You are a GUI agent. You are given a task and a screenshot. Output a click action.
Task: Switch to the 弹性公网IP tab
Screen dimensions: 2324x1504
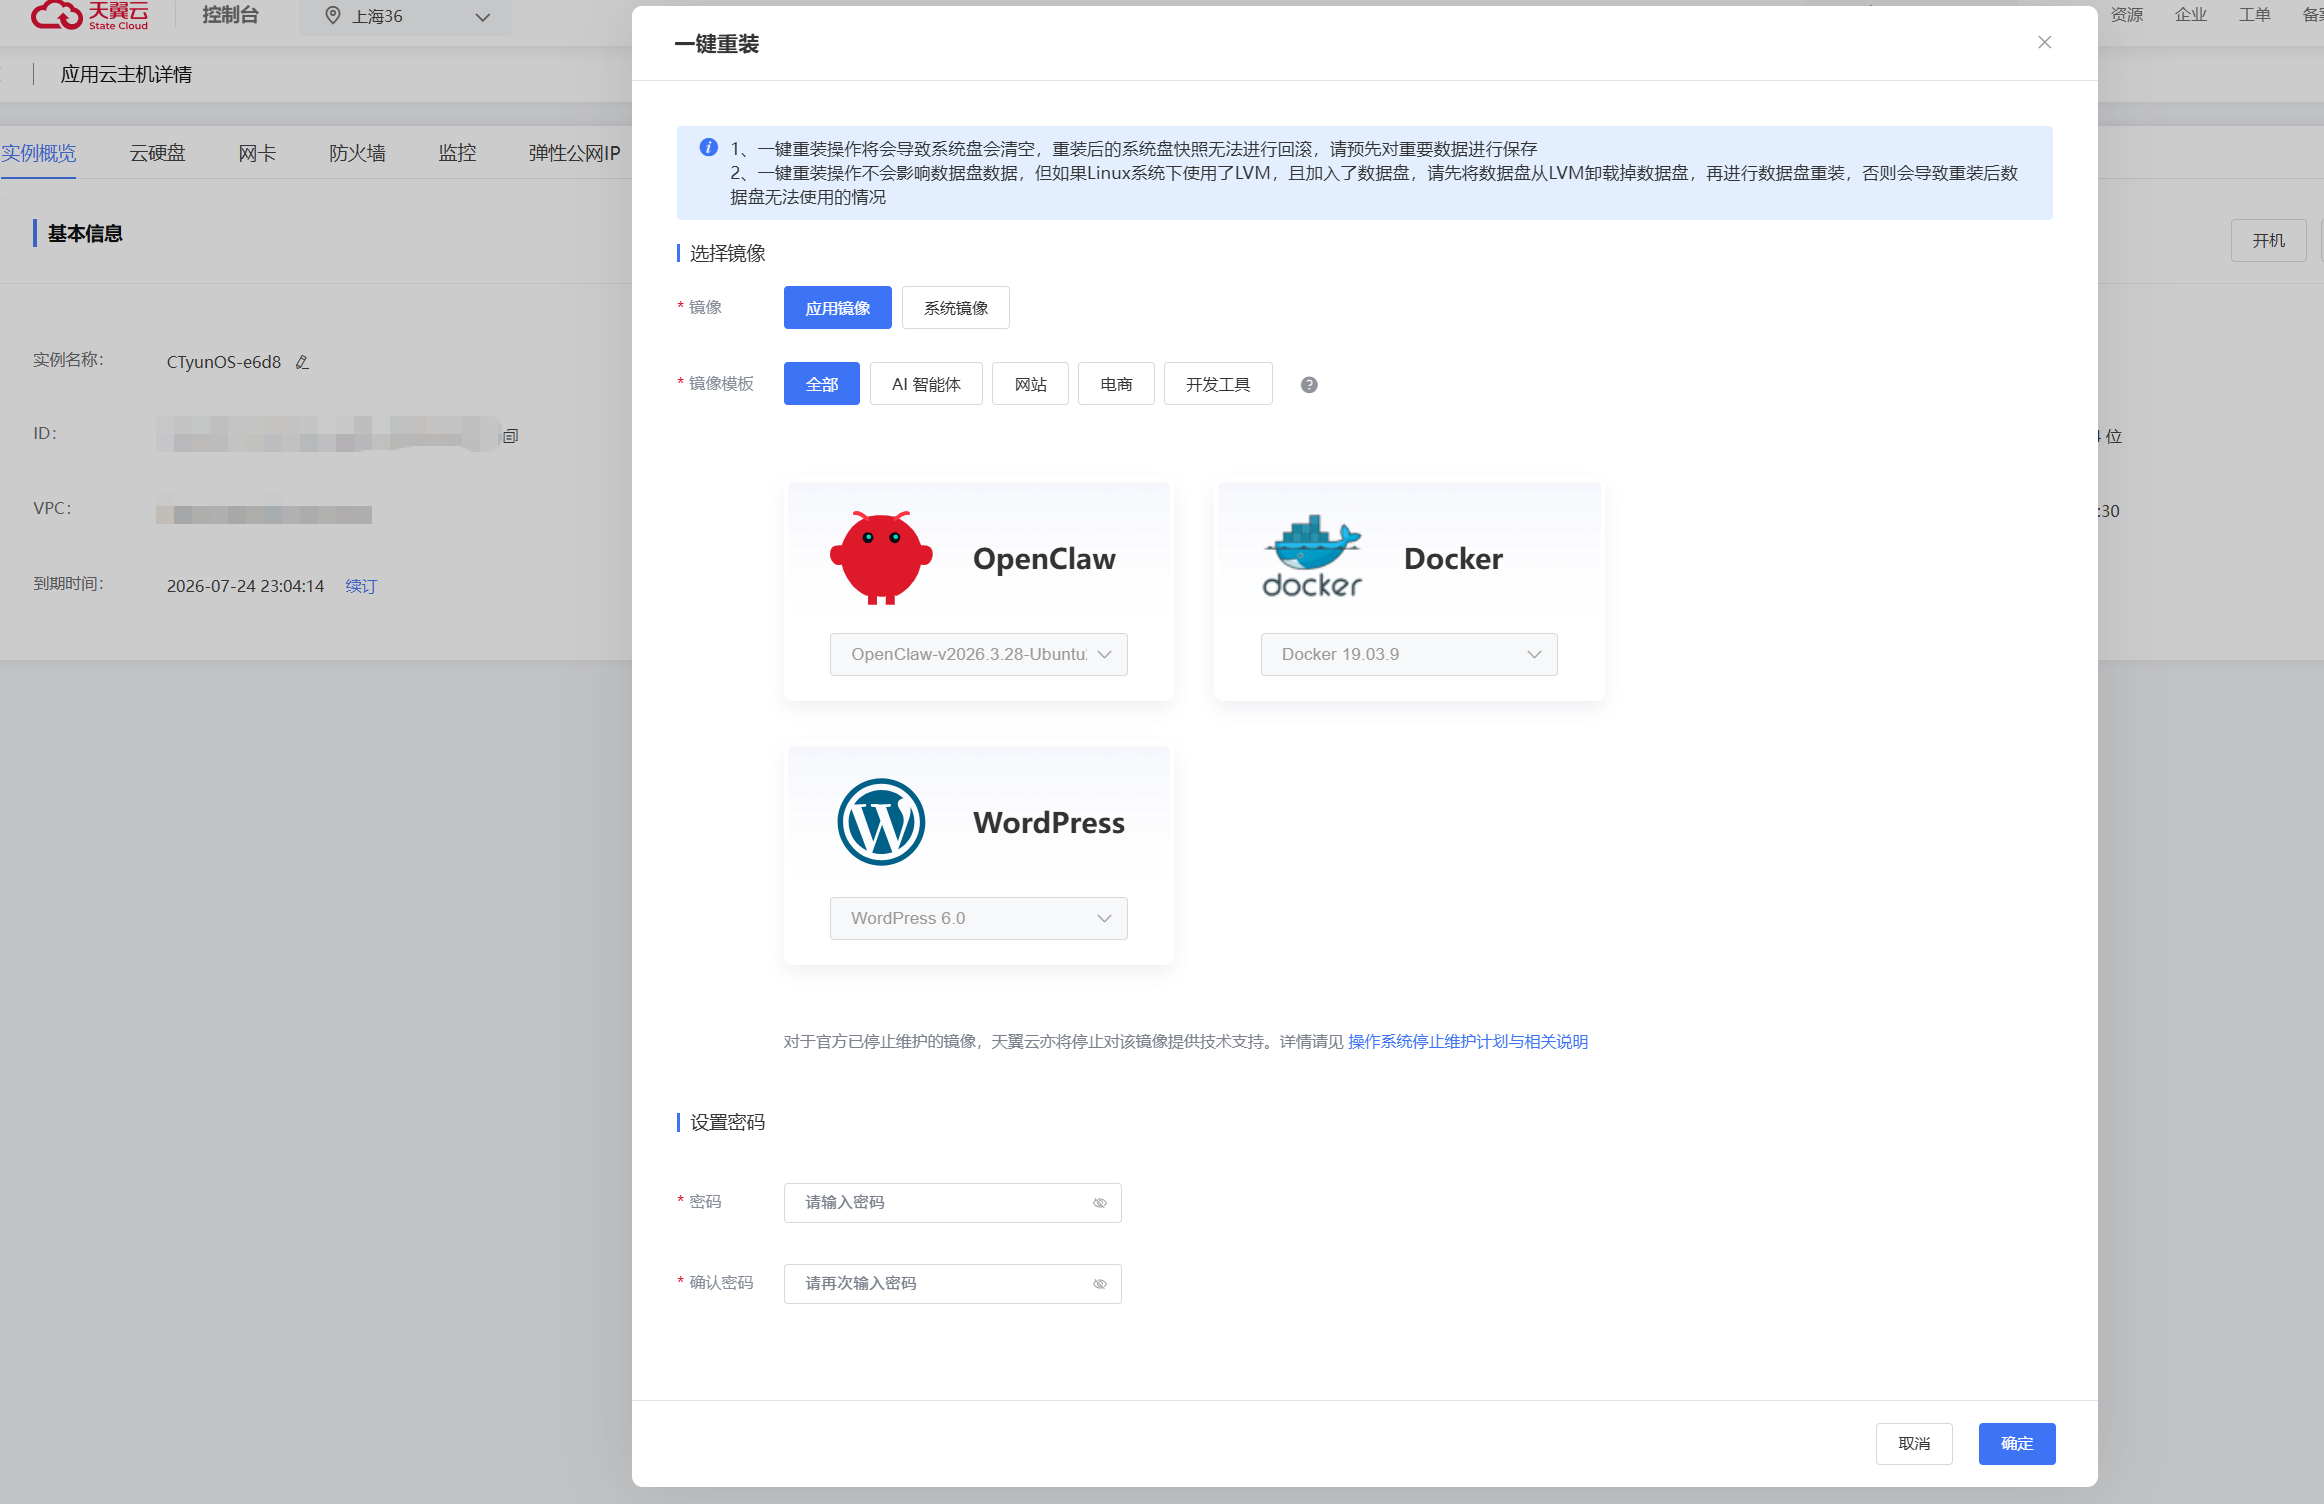pos(574,153)
